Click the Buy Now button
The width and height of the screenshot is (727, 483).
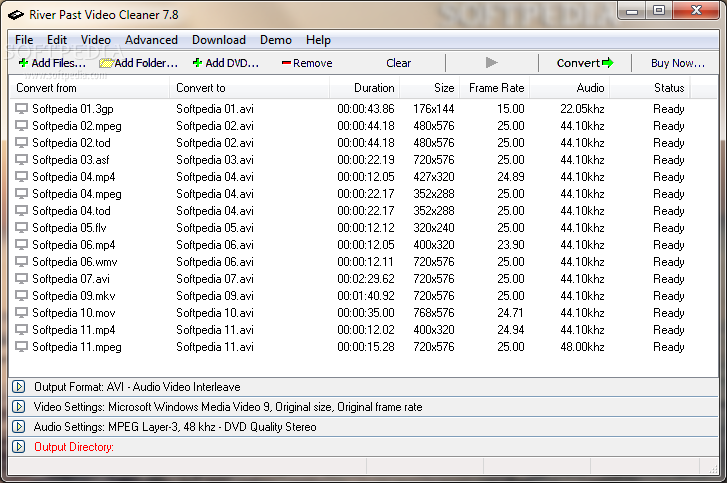(677, 63)
